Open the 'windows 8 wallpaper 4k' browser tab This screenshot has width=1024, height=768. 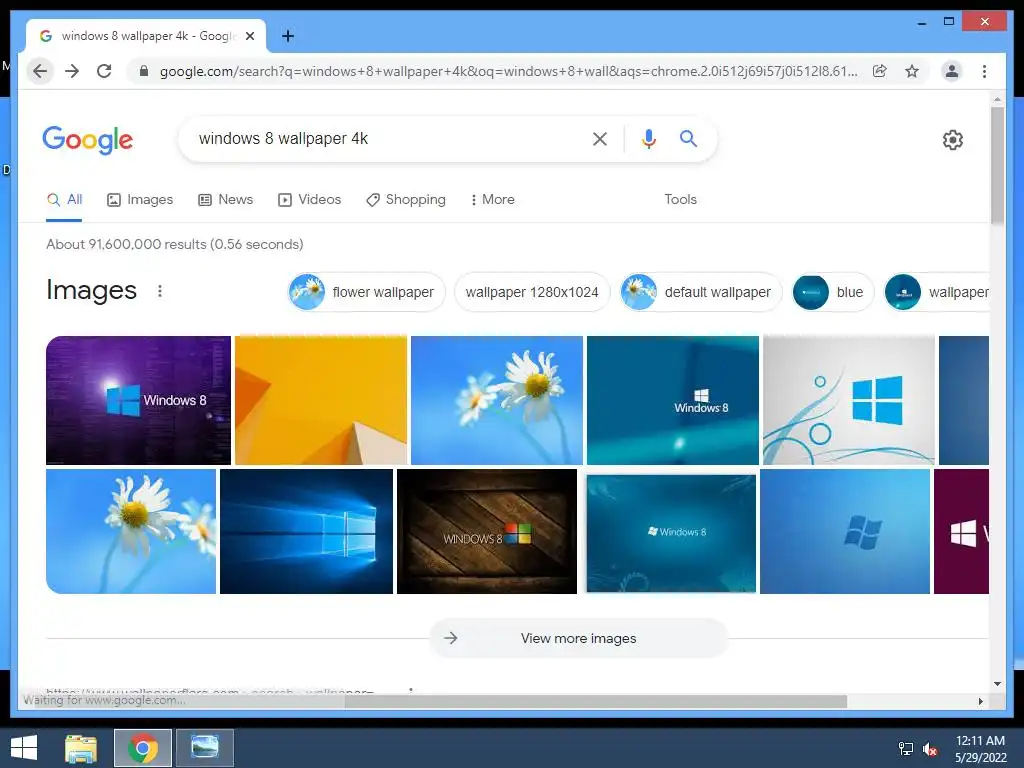tap(146, 36)
